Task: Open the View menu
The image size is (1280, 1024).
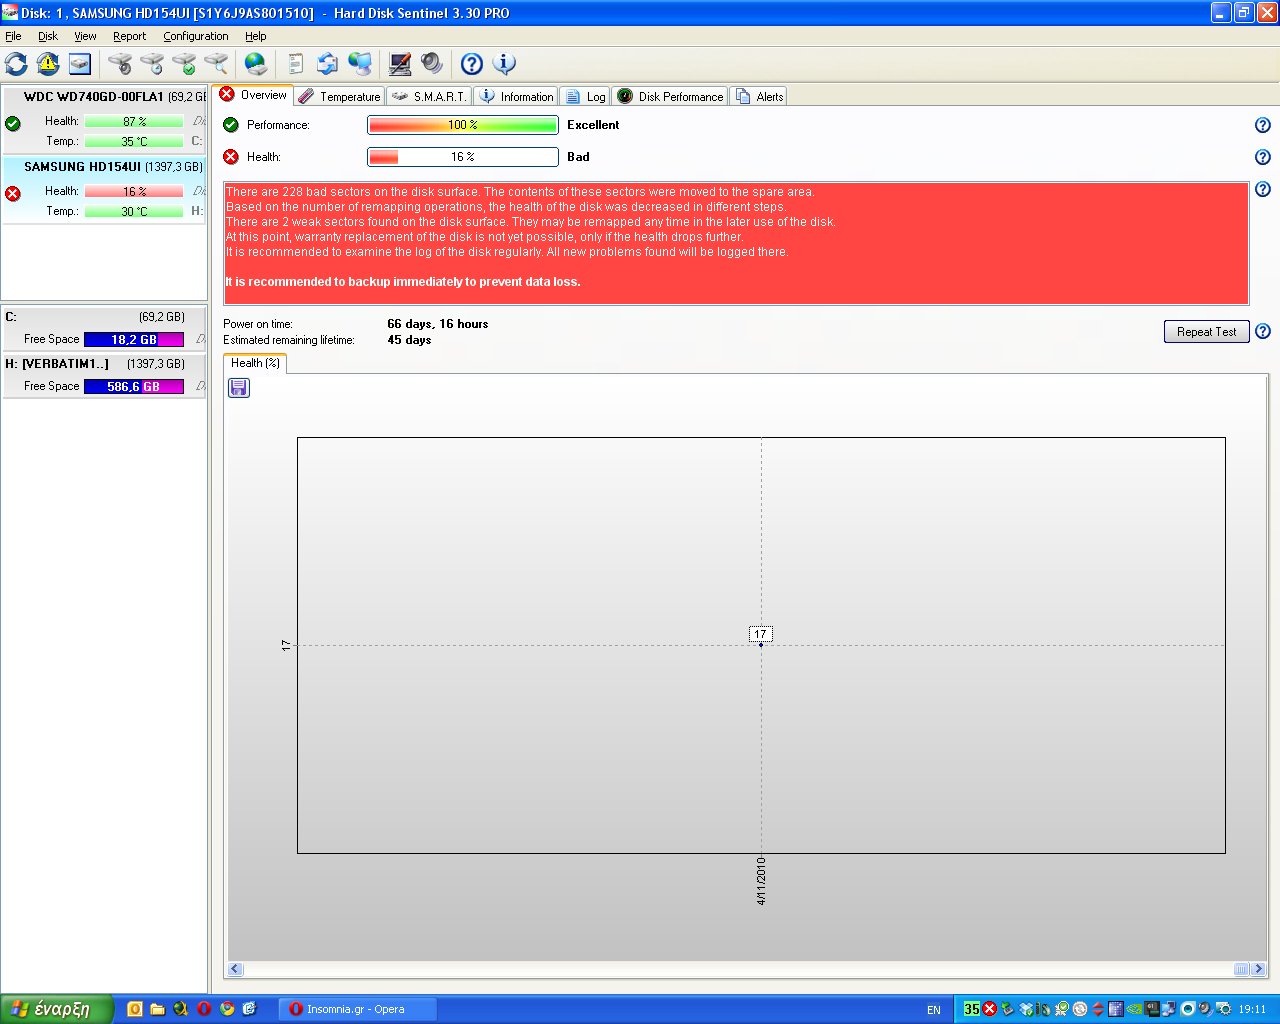Action: (85, 36)
